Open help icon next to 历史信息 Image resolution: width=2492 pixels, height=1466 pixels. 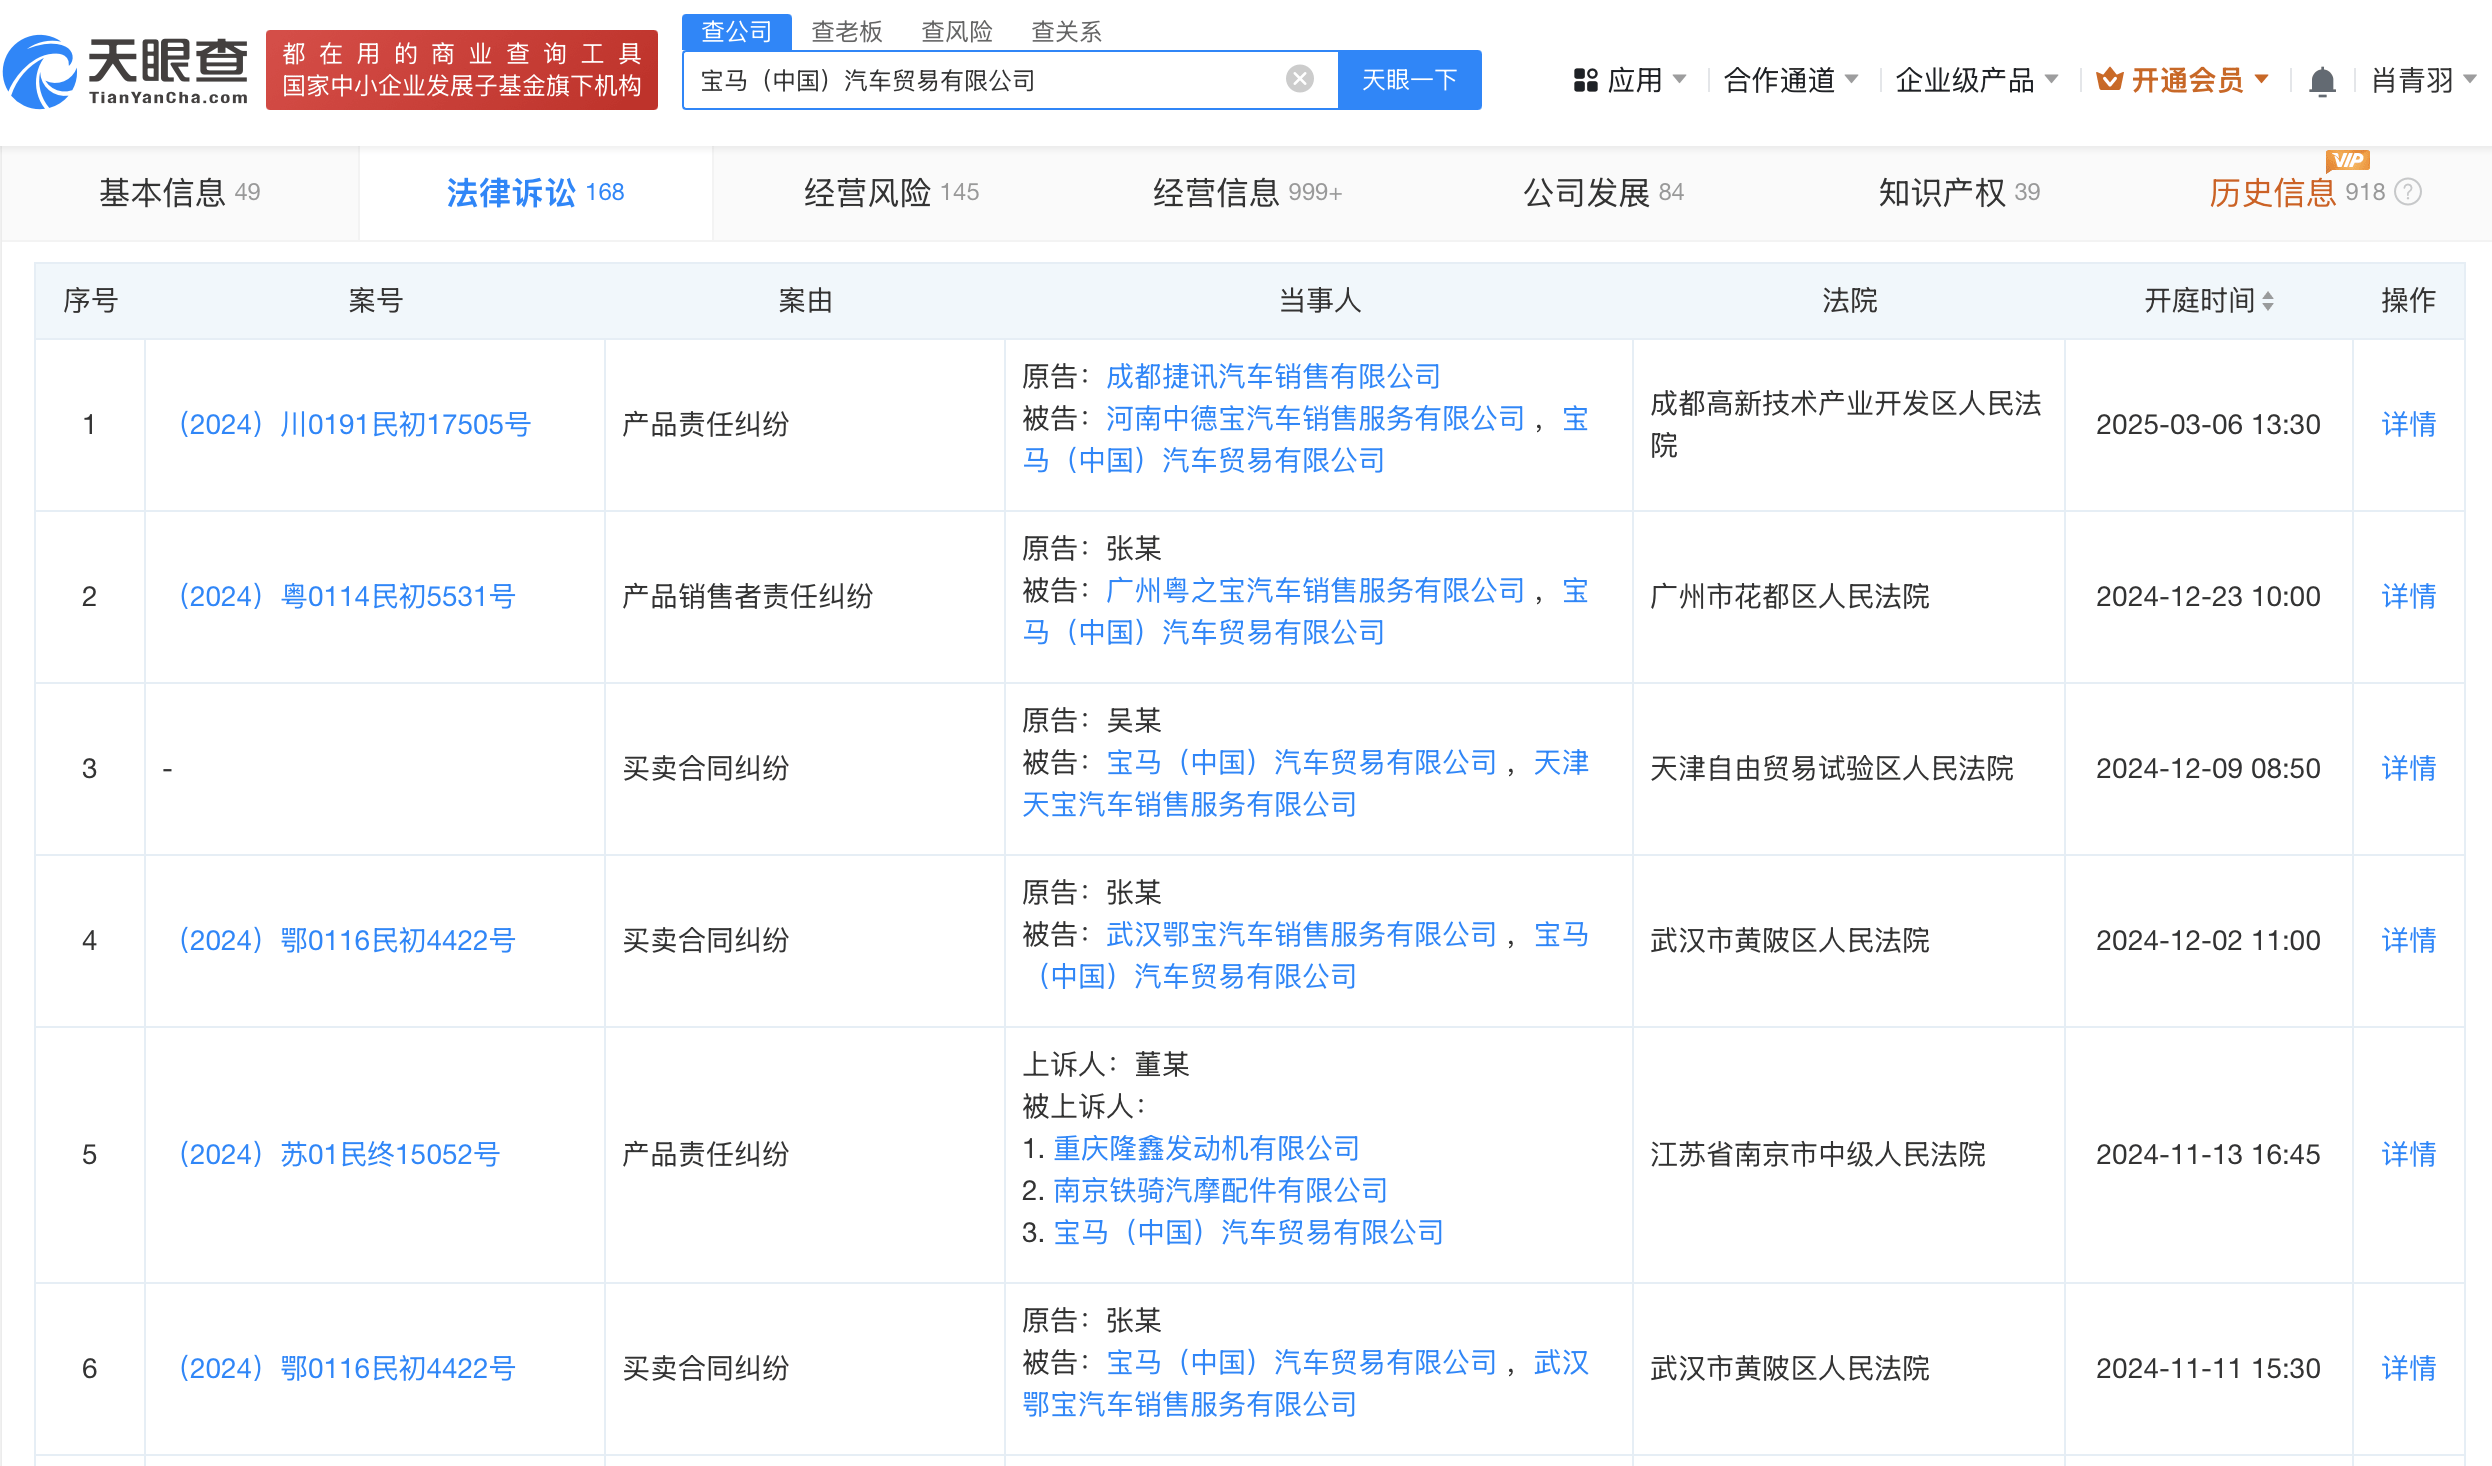2409,192
